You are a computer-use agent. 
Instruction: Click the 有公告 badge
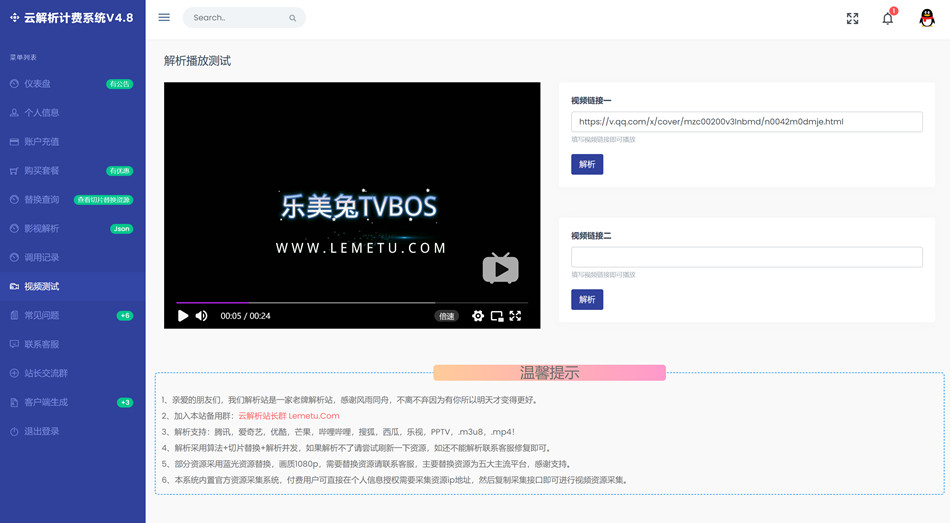(119, 84)
